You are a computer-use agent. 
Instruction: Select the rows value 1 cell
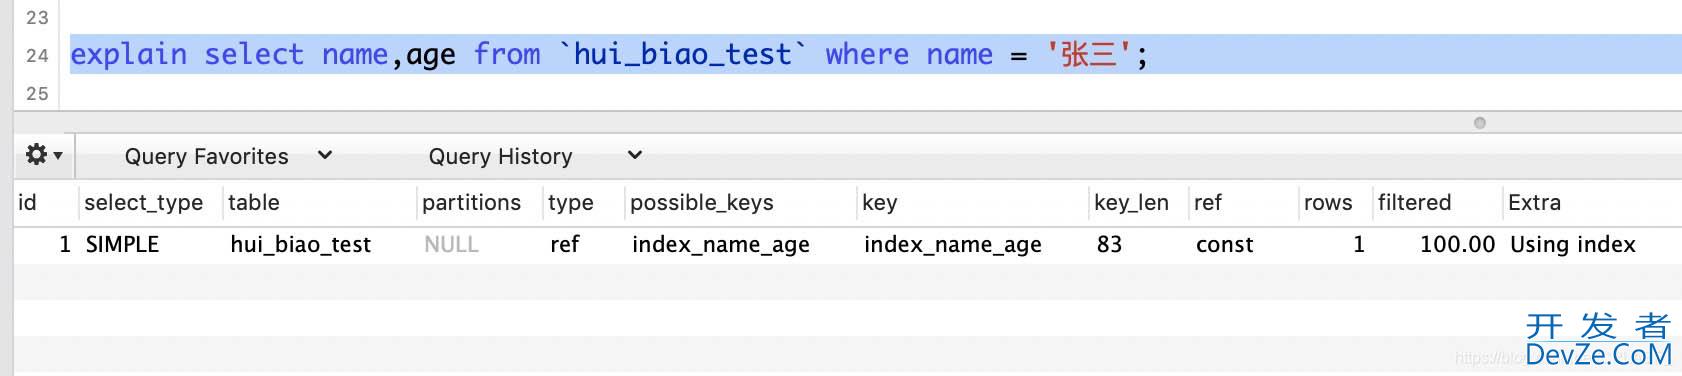pyautogui.click(x=1359, y=244)
